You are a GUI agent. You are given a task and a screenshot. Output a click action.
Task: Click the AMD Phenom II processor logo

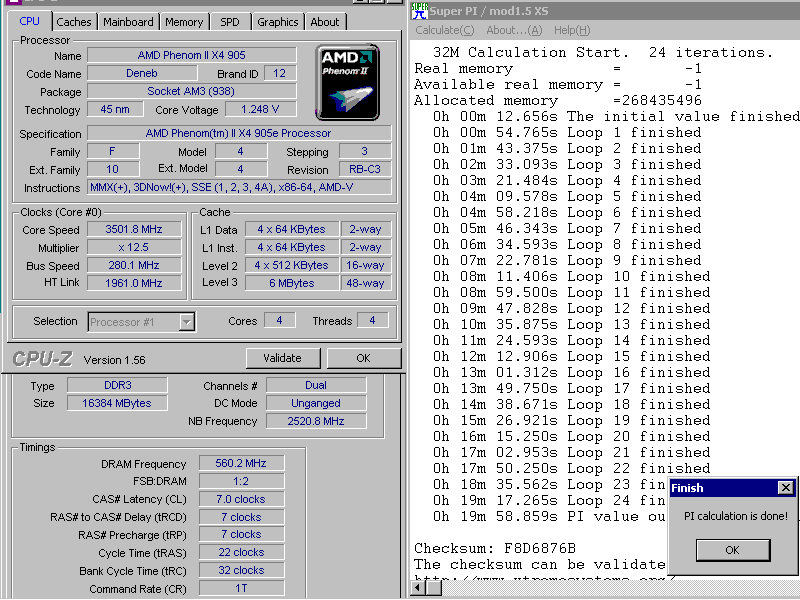point(347,82)
